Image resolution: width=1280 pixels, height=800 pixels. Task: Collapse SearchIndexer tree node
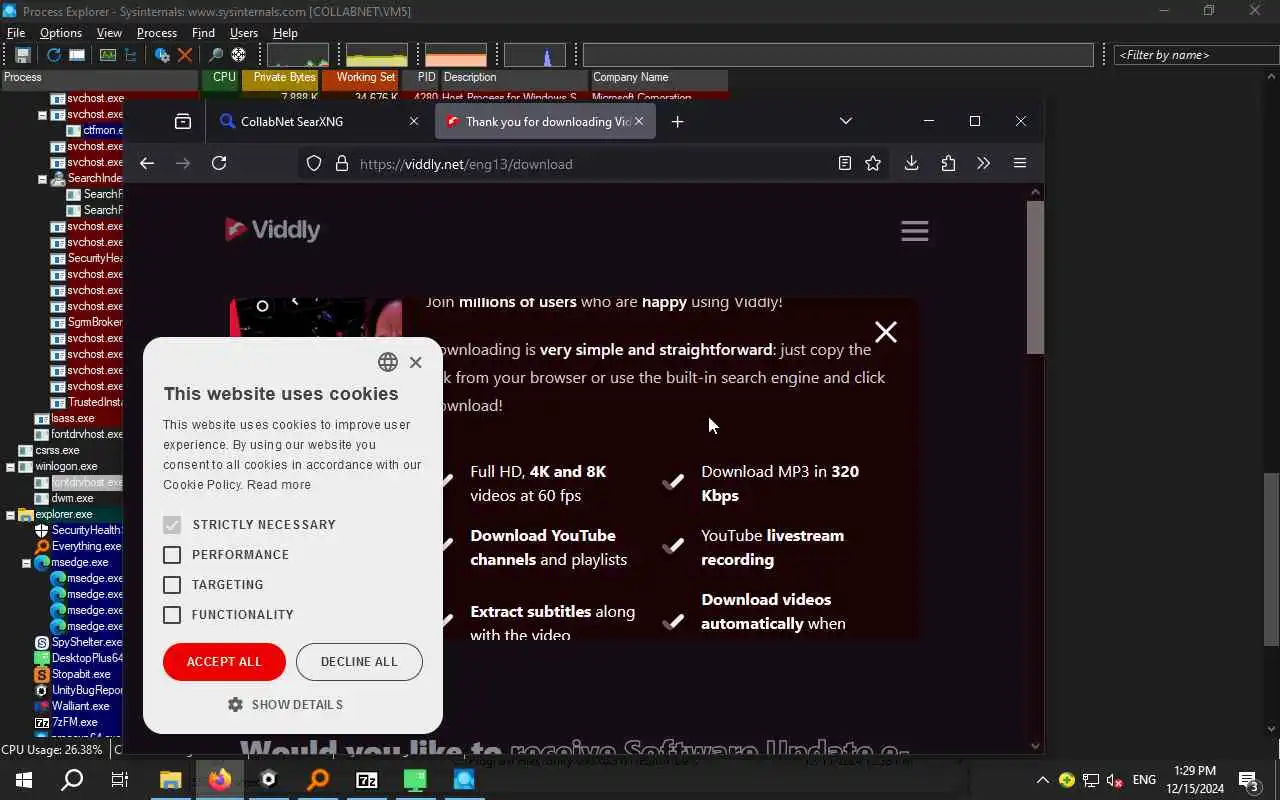coord(42,179)
